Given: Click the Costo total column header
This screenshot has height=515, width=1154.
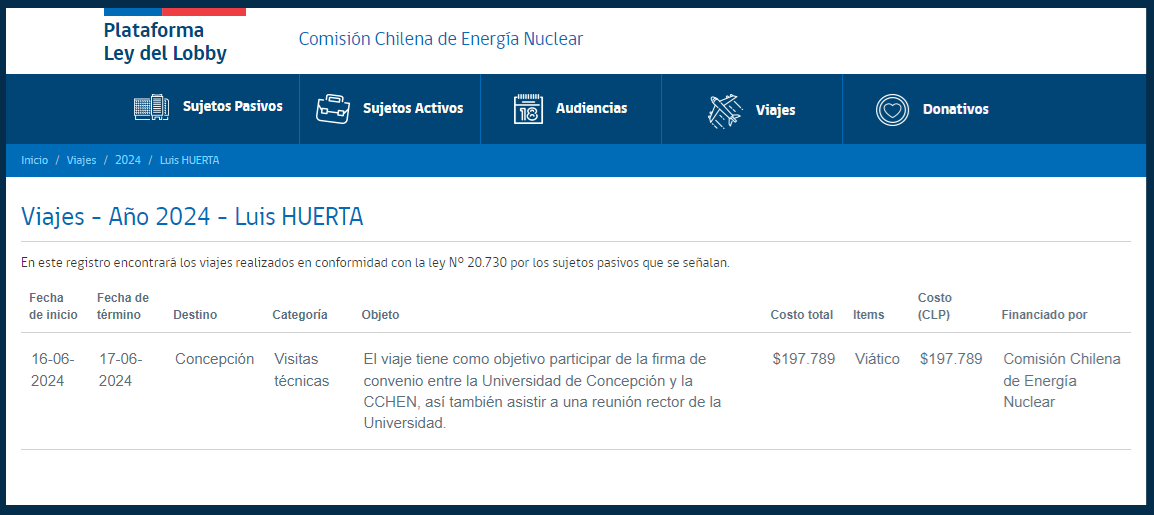Looking at the screenshot, I should [801, 315].
